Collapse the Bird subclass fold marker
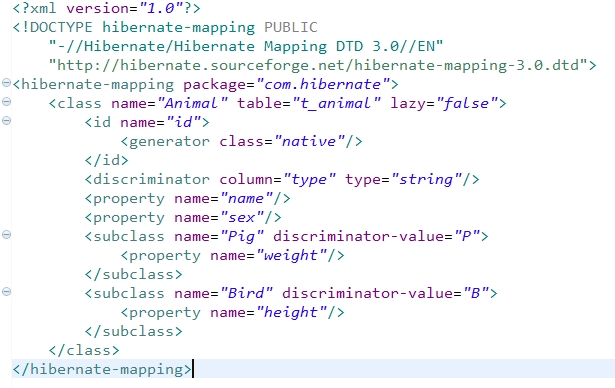 click(x=6, y=291)
